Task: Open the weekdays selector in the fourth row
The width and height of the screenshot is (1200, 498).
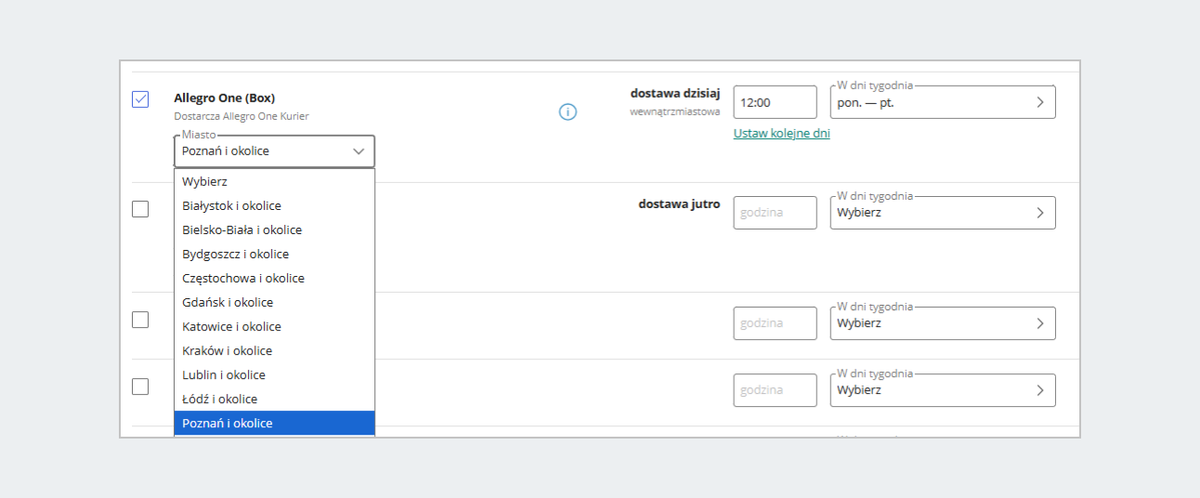Action: tap(942, 390)
